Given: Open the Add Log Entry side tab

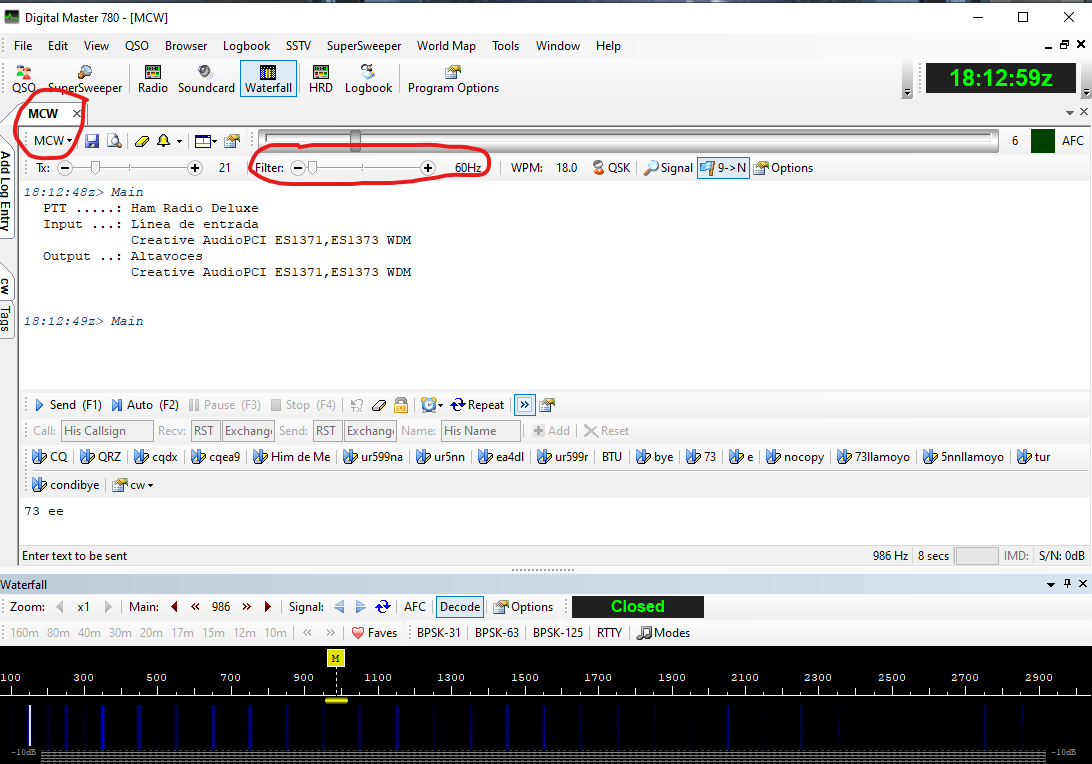Looking at the screenshot, I should pos(6,191).
